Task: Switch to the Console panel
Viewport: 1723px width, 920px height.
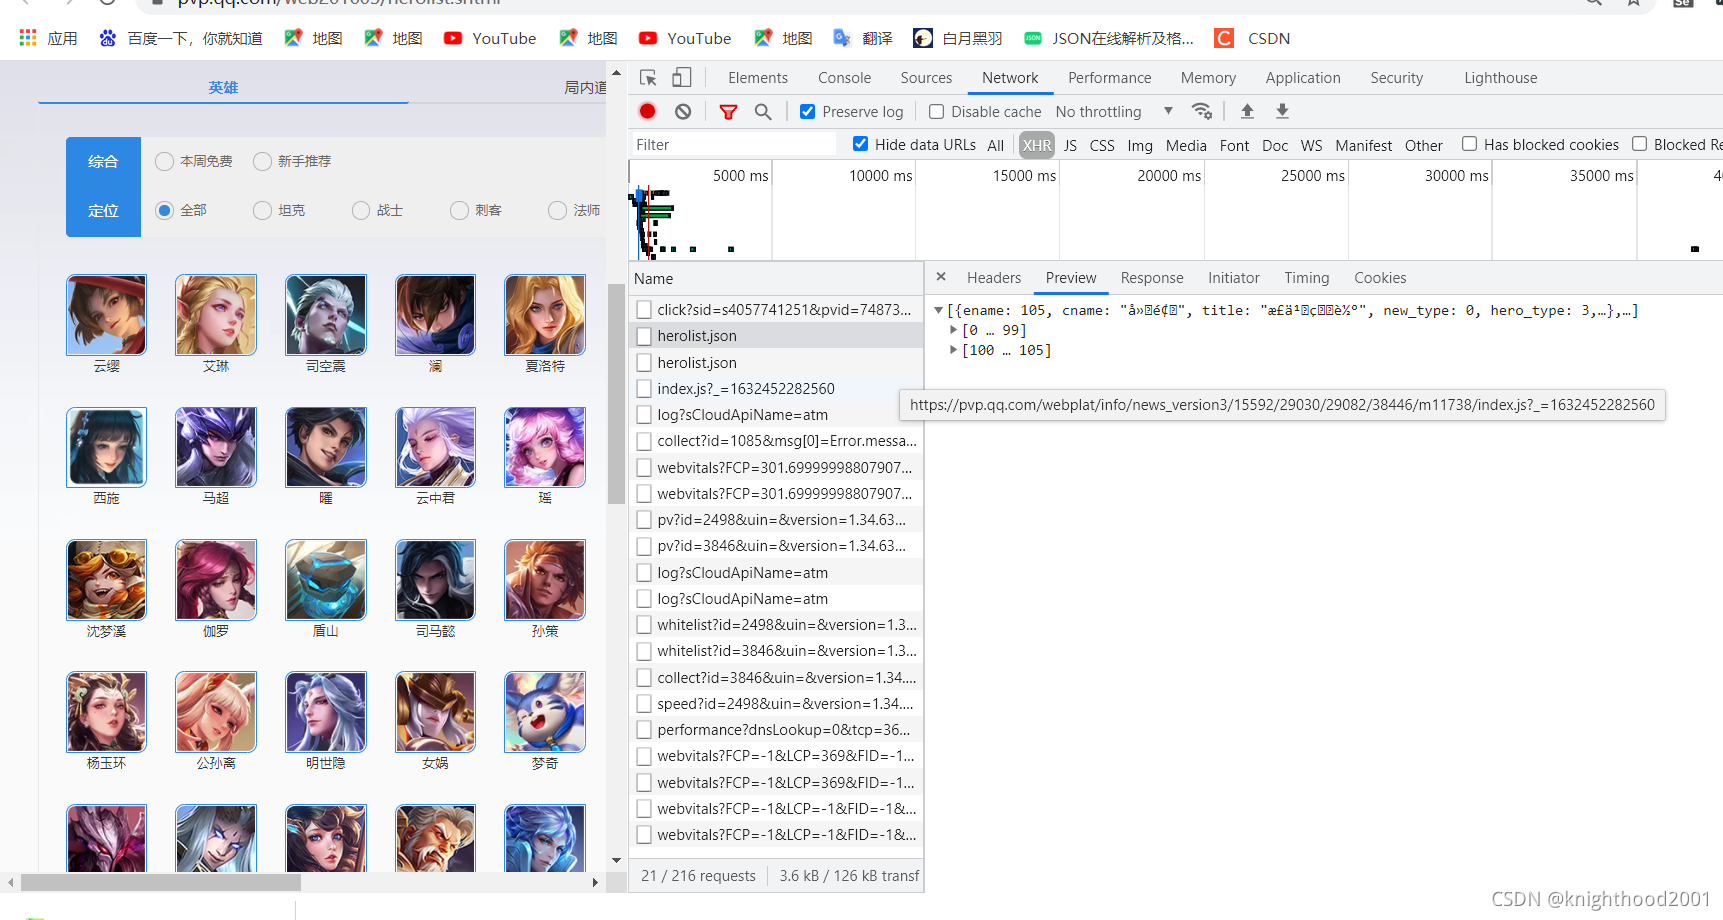Action: coord(844,78)
